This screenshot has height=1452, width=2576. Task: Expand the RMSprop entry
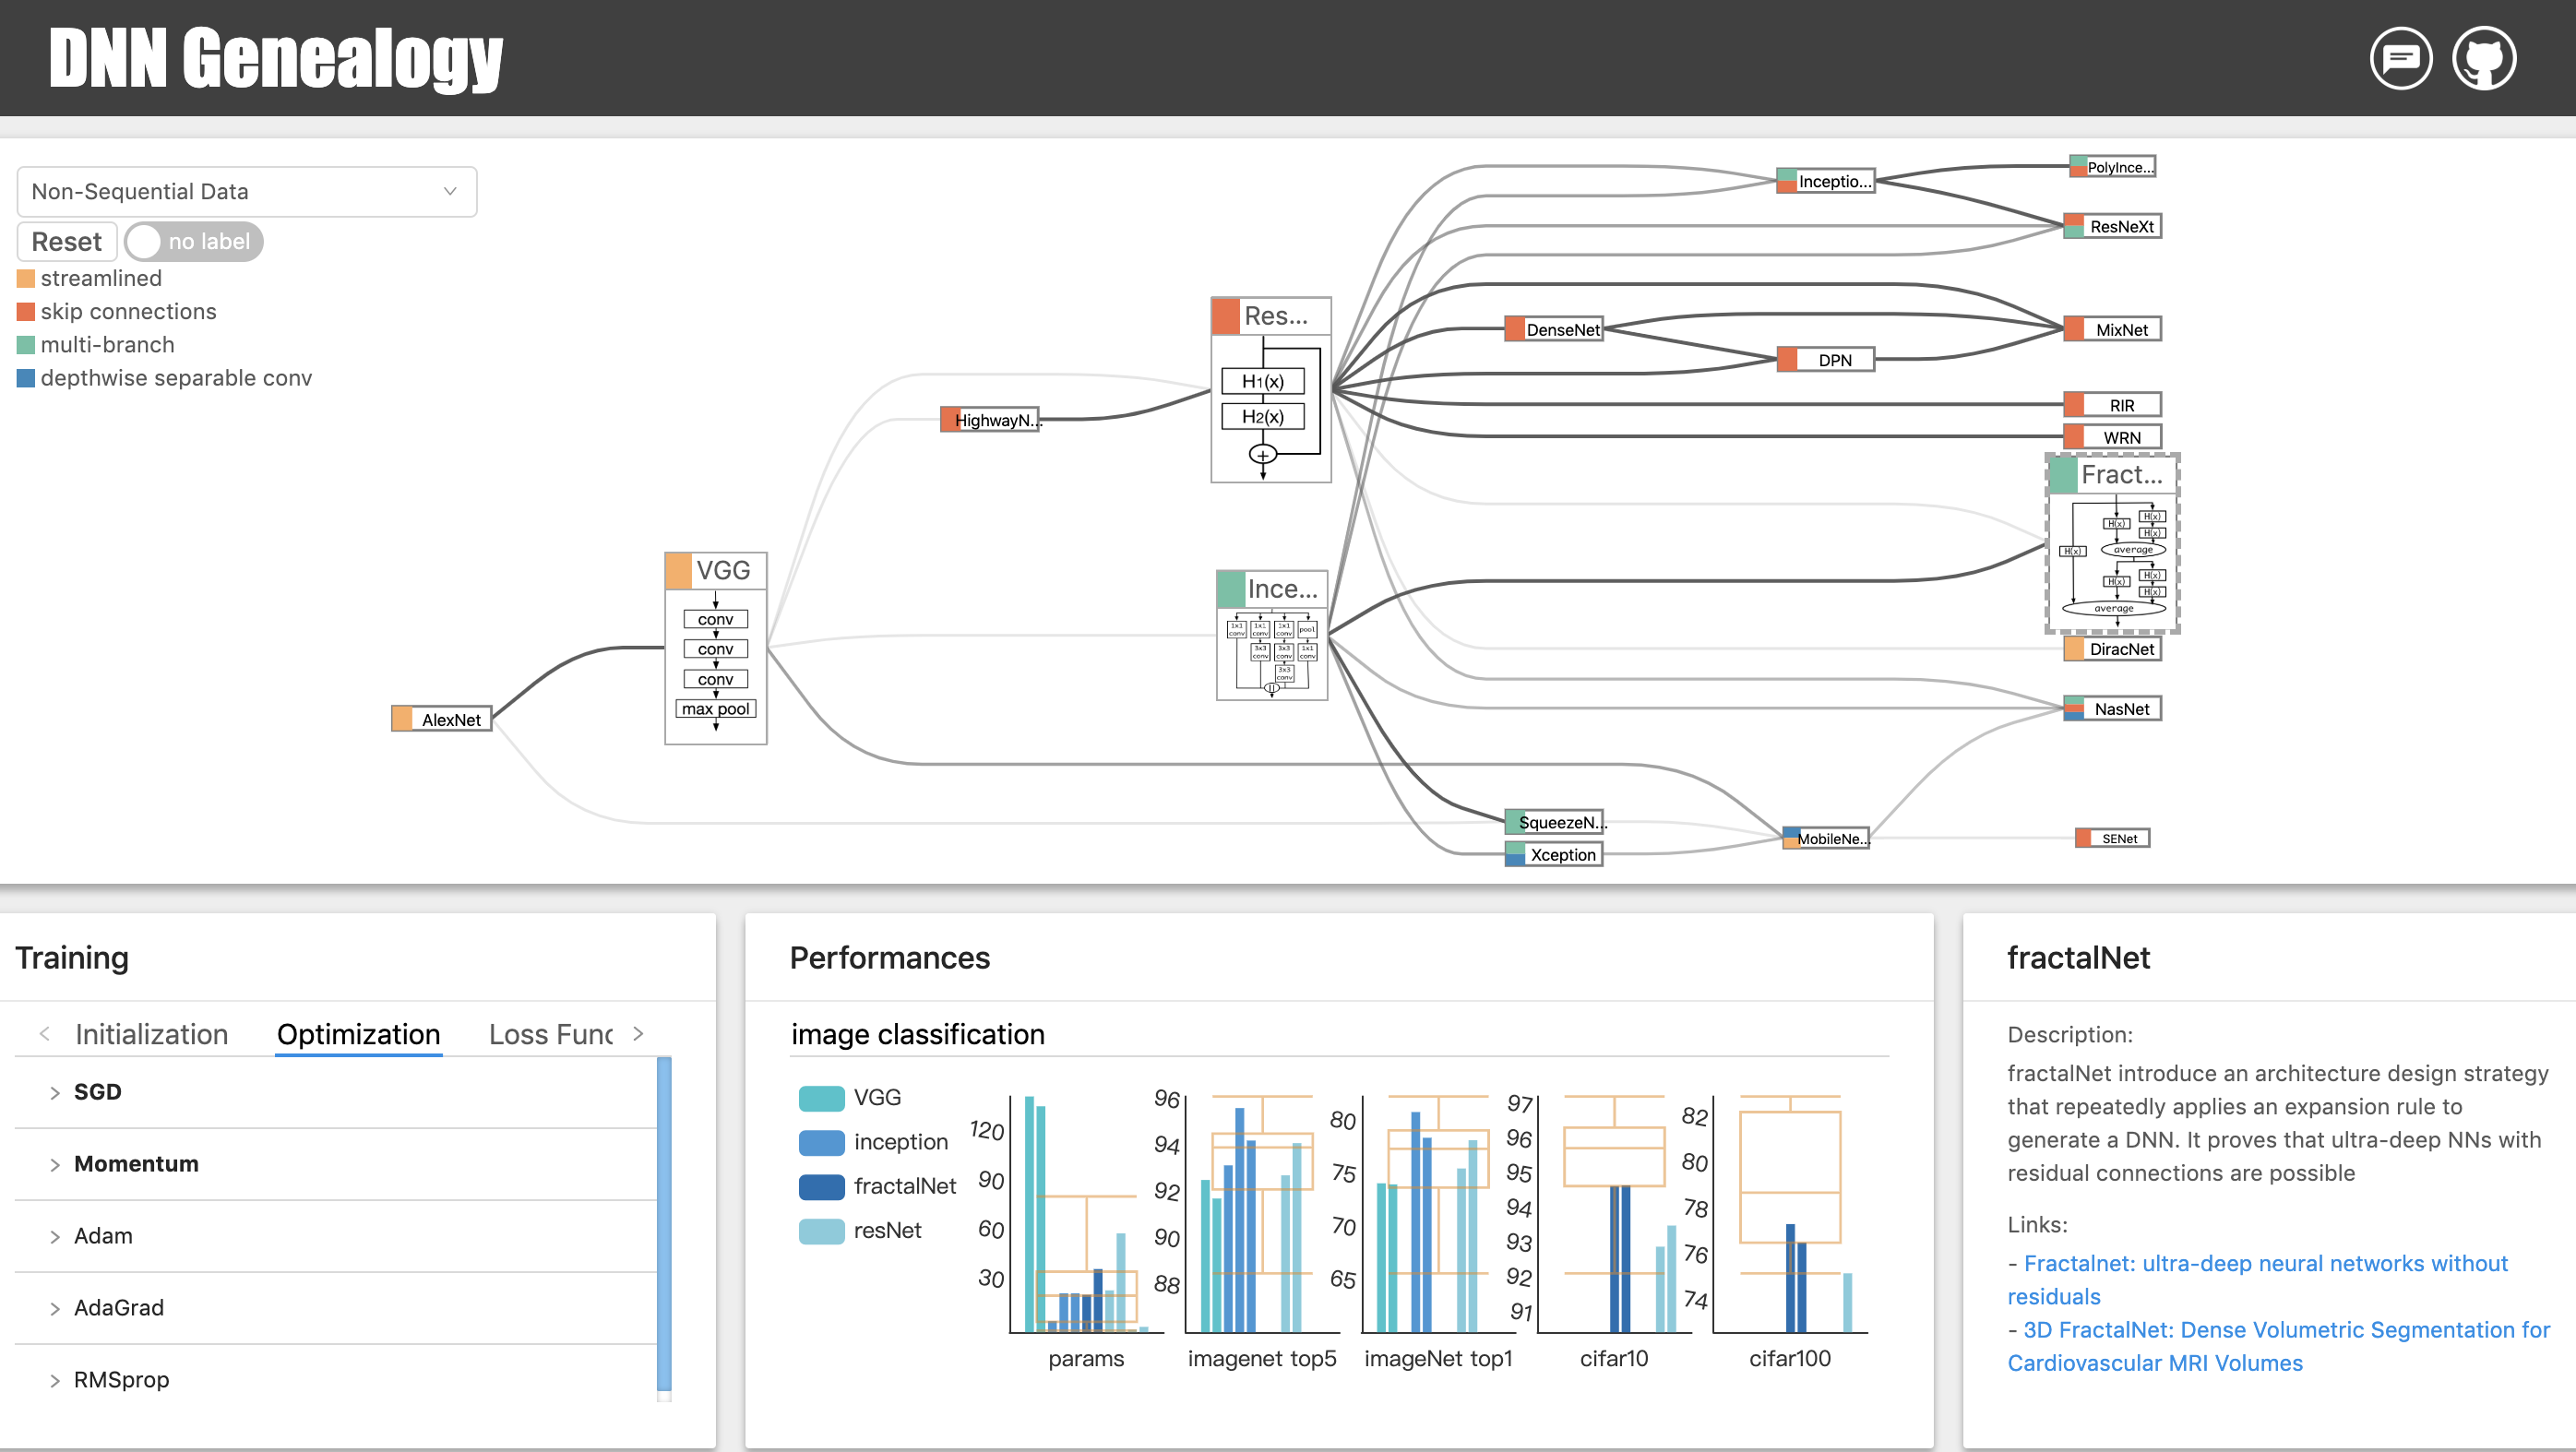pyautogui.click(x=120, y=1379)
